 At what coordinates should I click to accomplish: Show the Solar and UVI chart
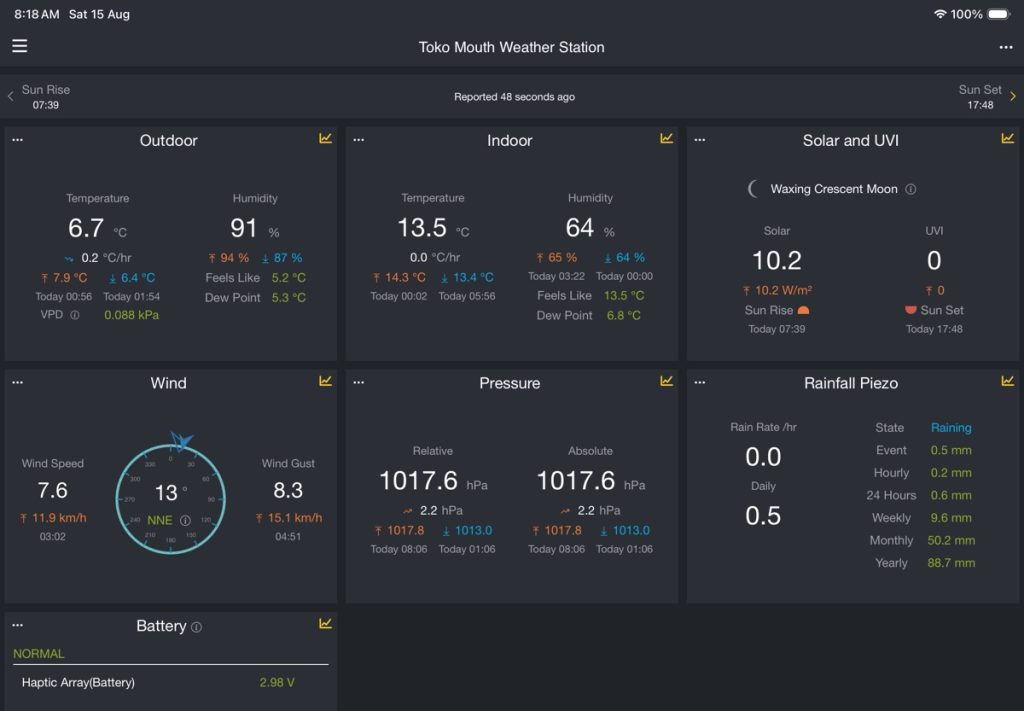[x=1008, y=138]
